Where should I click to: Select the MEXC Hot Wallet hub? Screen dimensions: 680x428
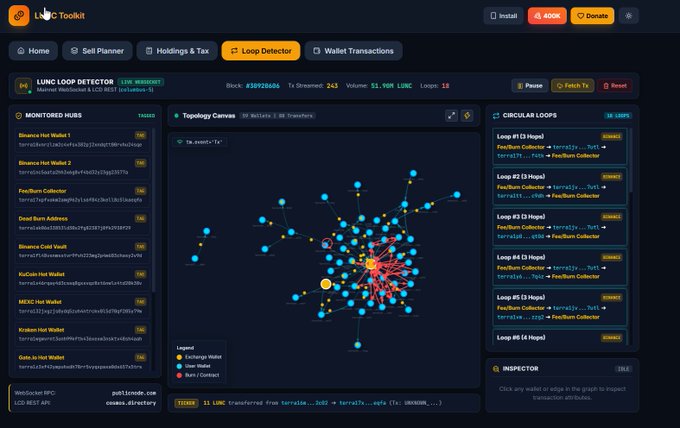click(x=82, y=307)
